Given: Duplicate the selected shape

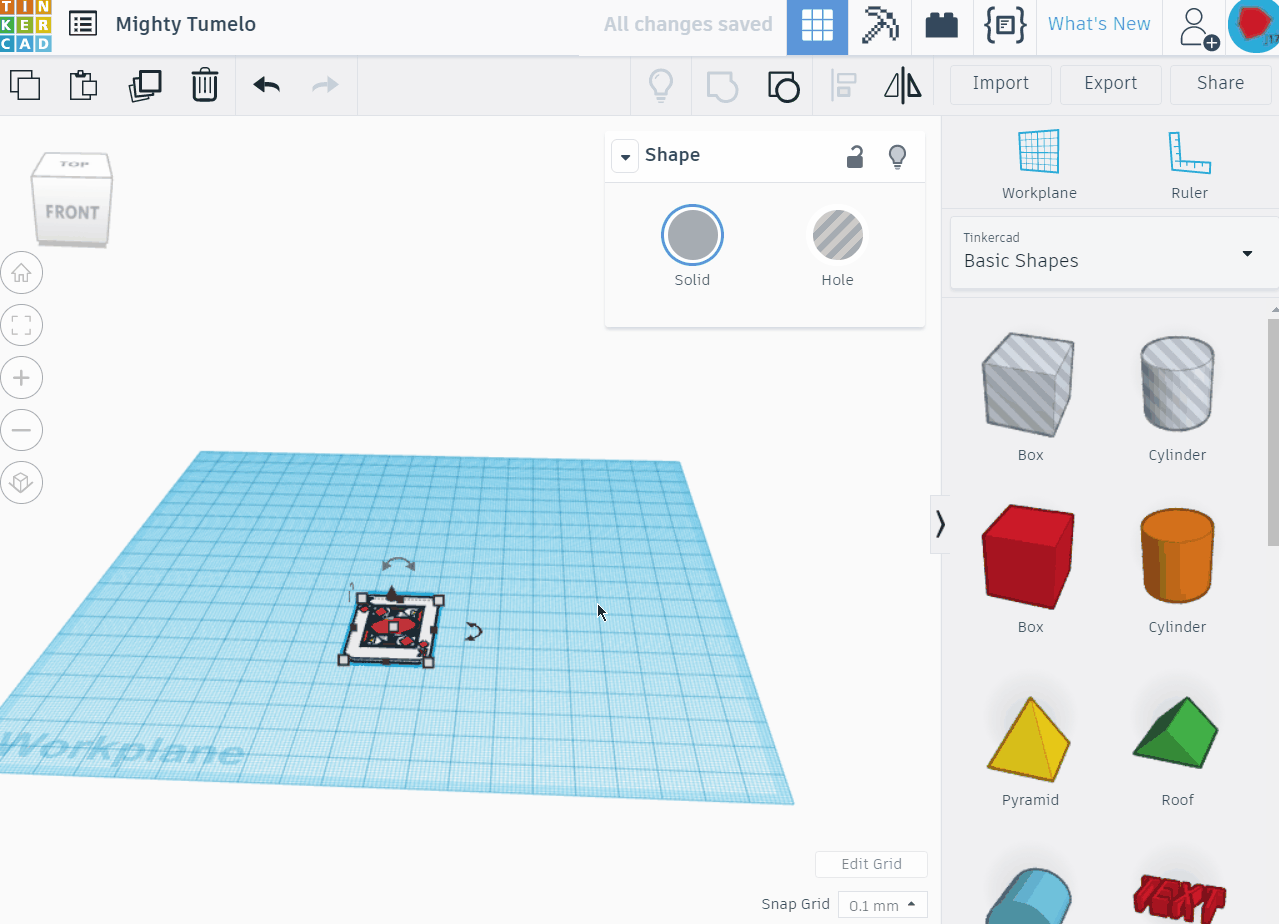Looking at the screenshot, I should [145, 85].
